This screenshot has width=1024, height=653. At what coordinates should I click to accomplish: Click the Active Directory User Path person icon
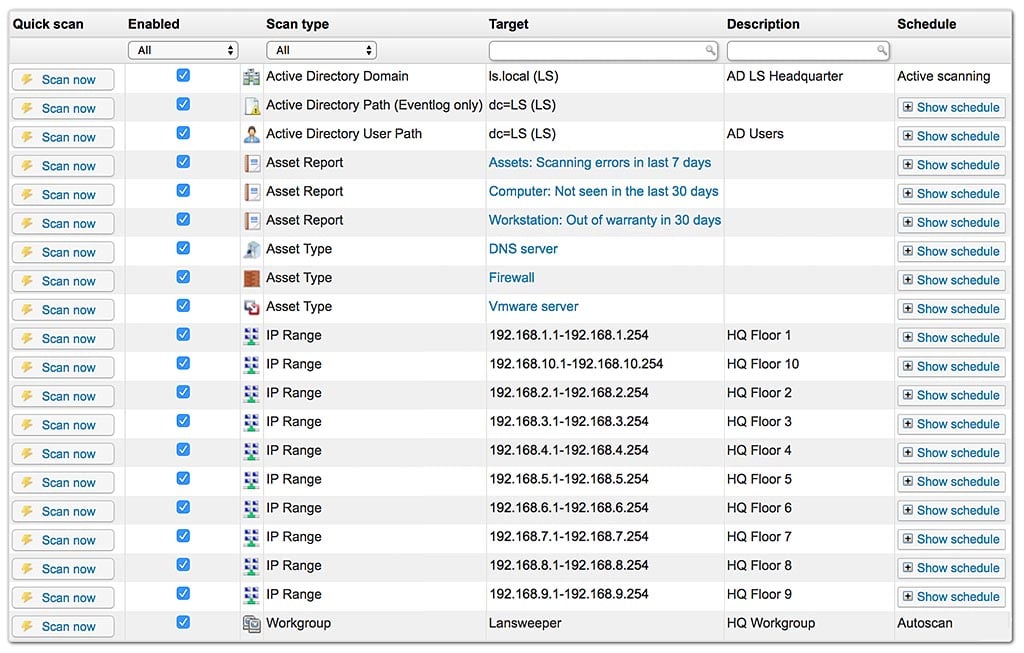(x=251, y=135)
